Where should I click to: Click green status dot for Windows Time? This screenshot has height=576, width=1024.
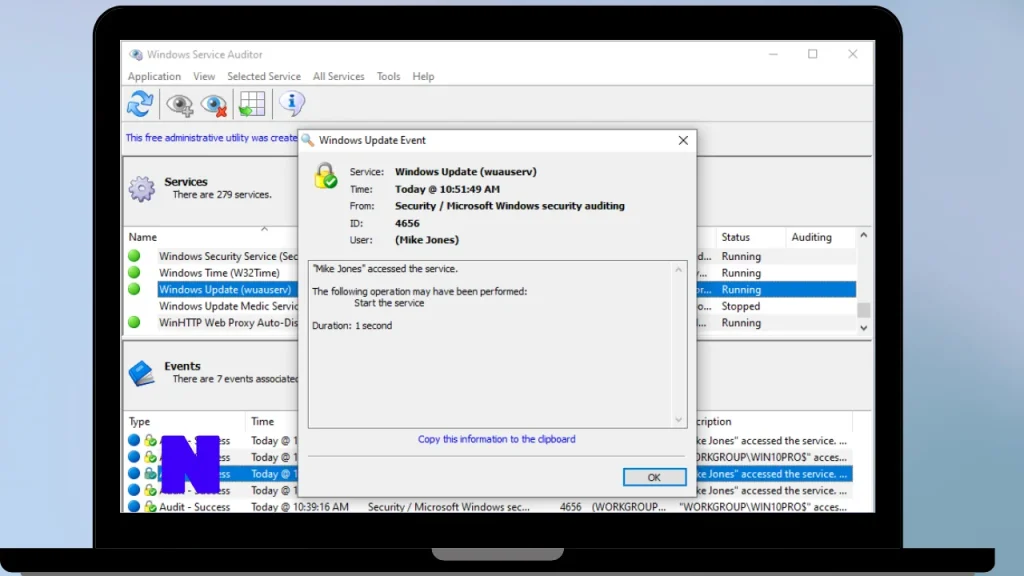click(x=134, y=272)
